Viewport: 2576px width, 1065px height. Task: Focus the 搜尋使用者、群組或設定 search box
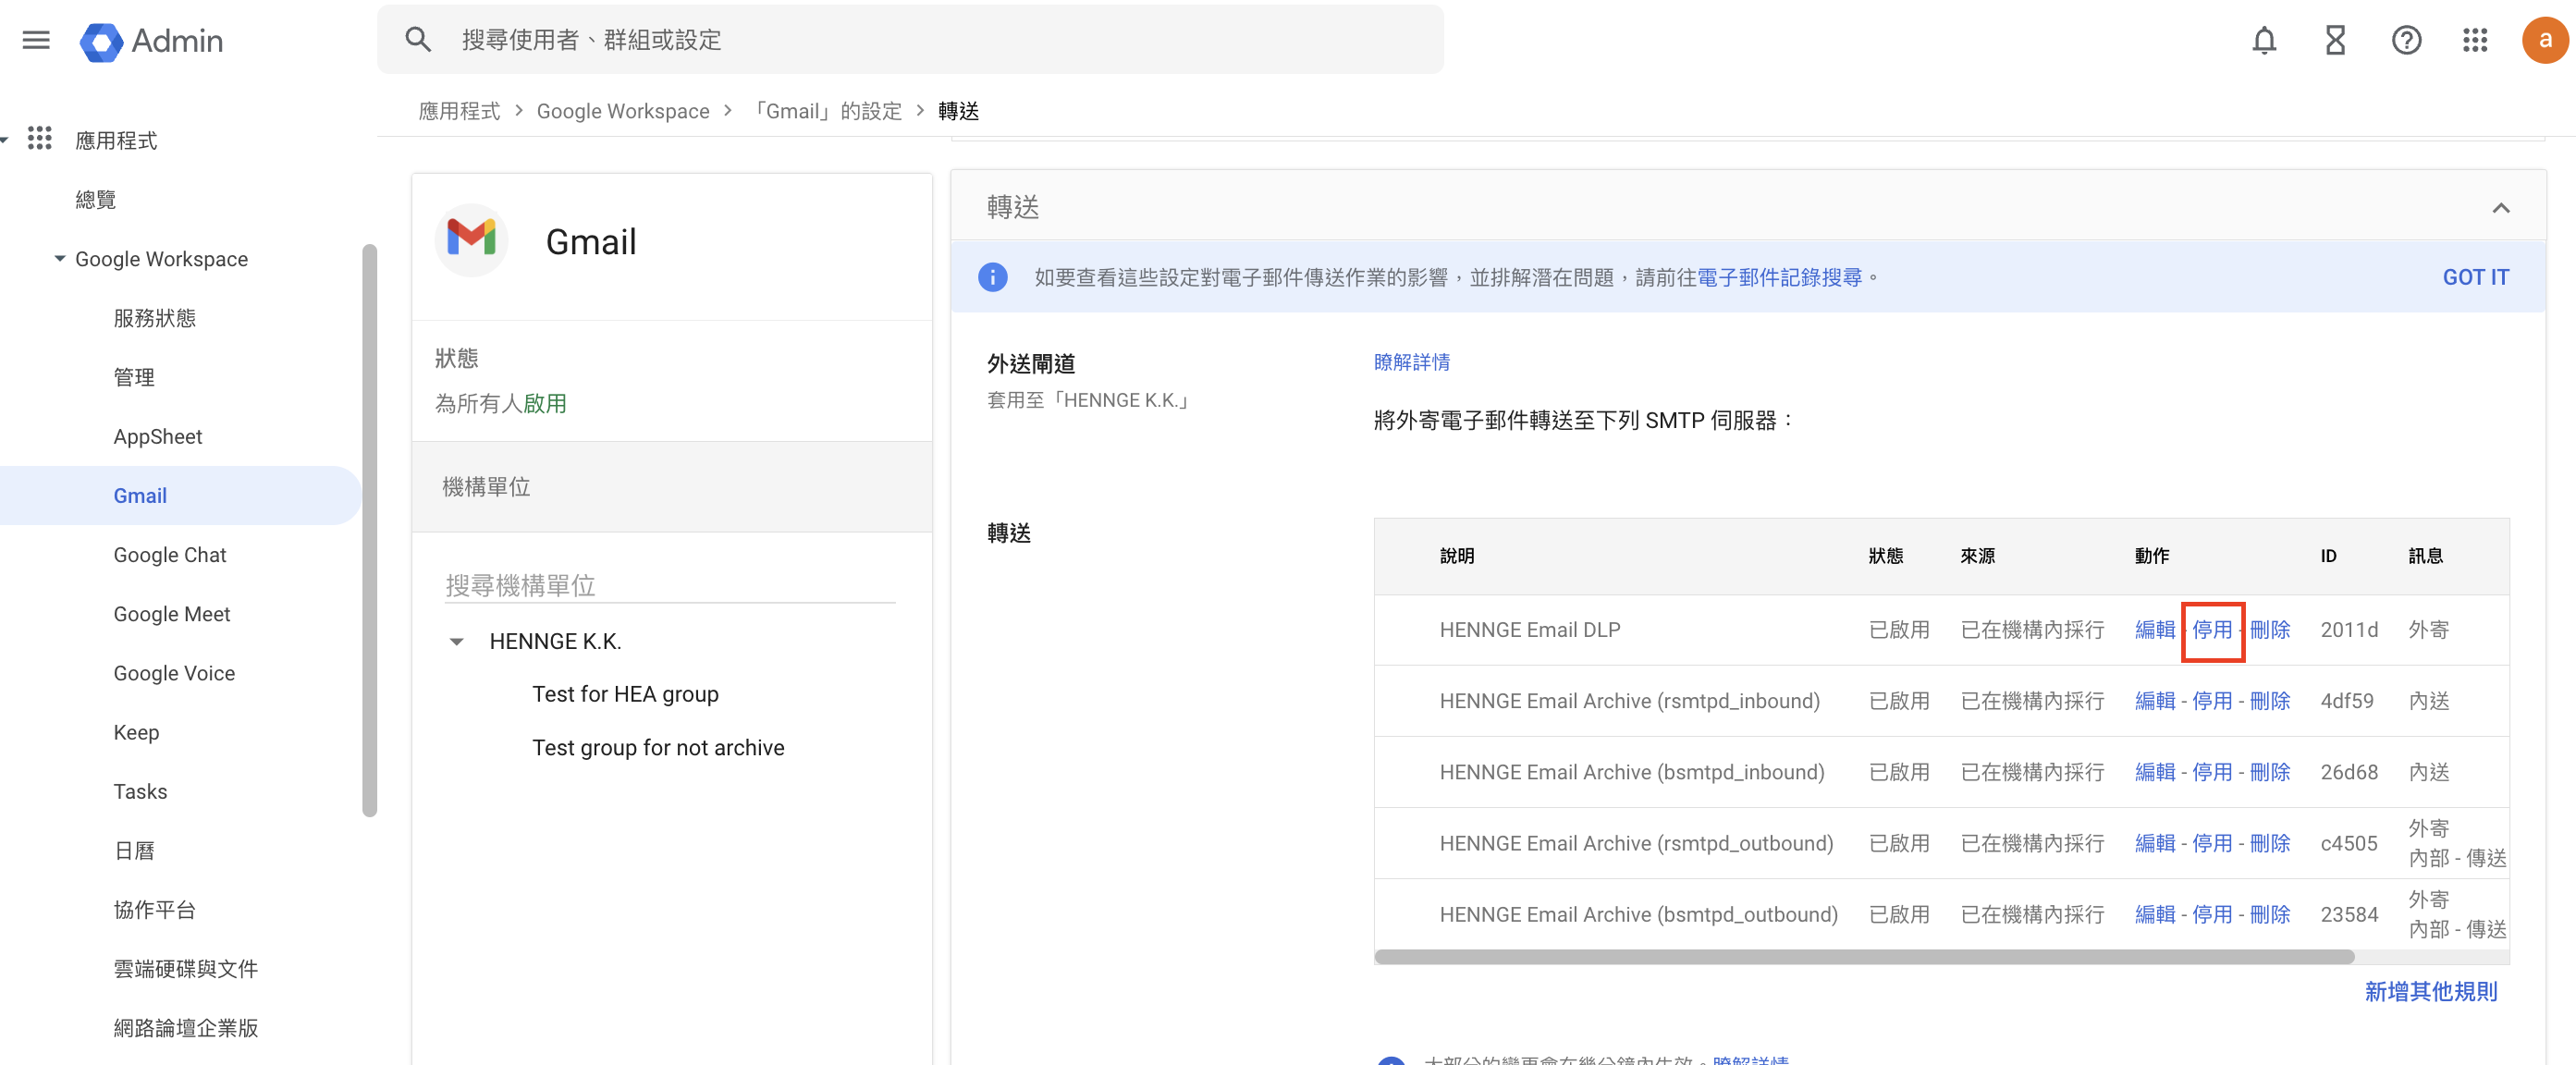[x=910, y=40]
